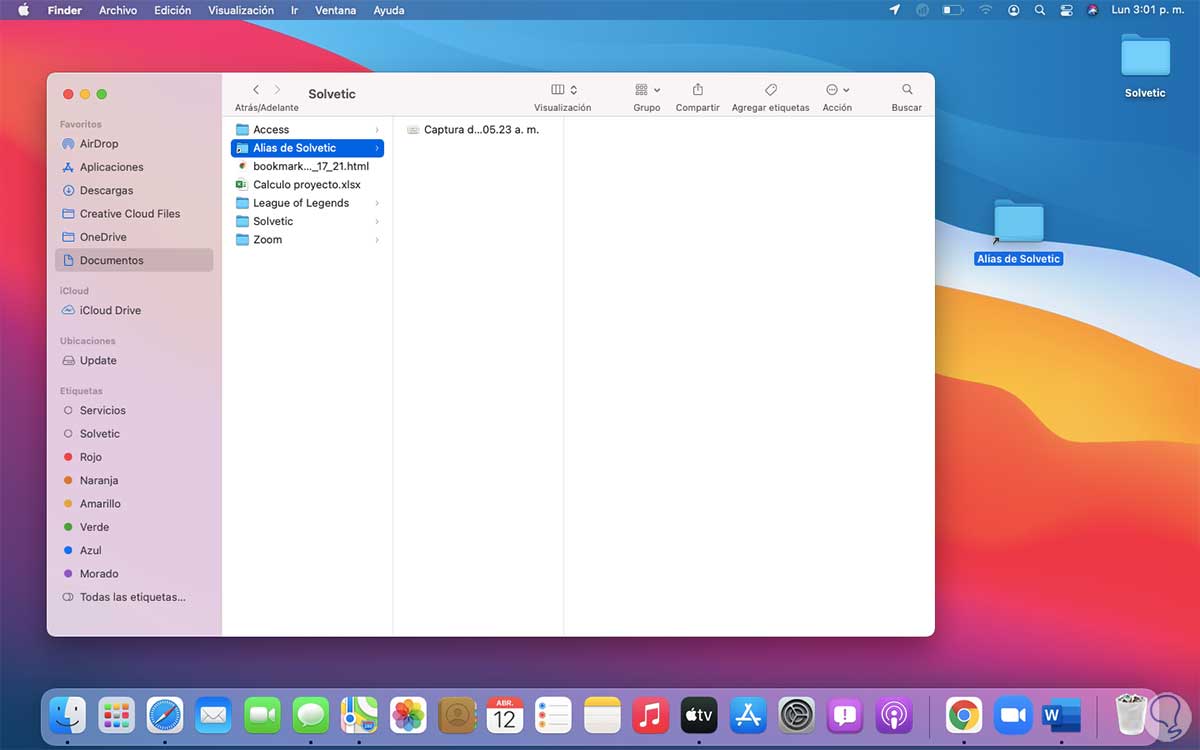Launch Google Chrome from the Dock
1200x750 pixels.
pos(964,715)
